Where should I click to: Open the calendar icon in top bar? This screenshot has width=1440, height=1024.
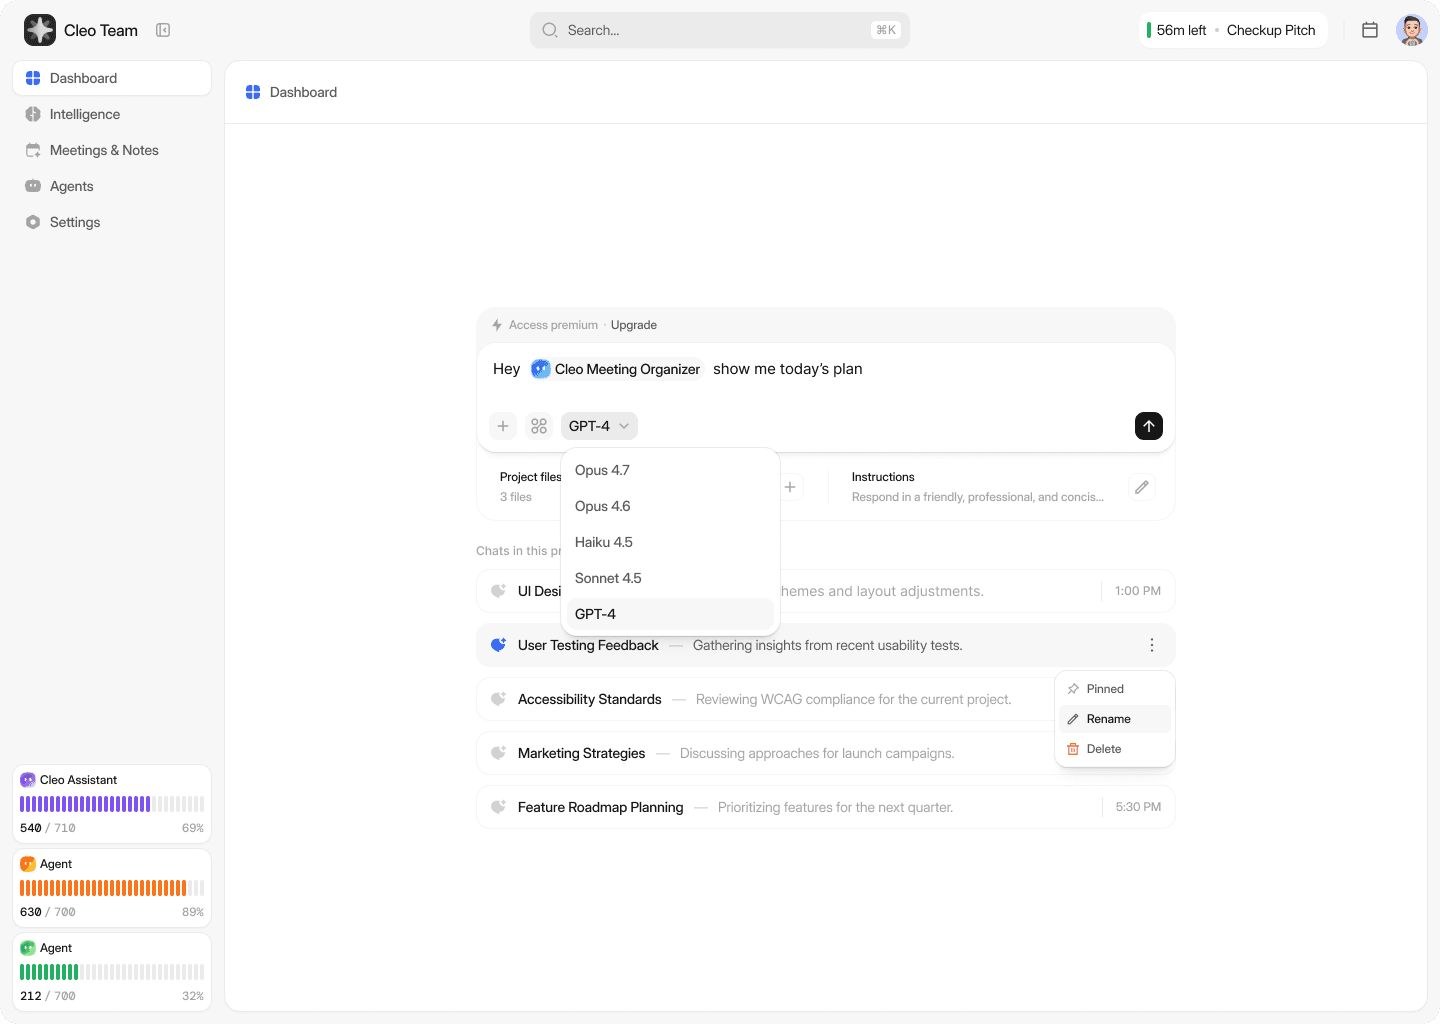tap(1370, 30)
